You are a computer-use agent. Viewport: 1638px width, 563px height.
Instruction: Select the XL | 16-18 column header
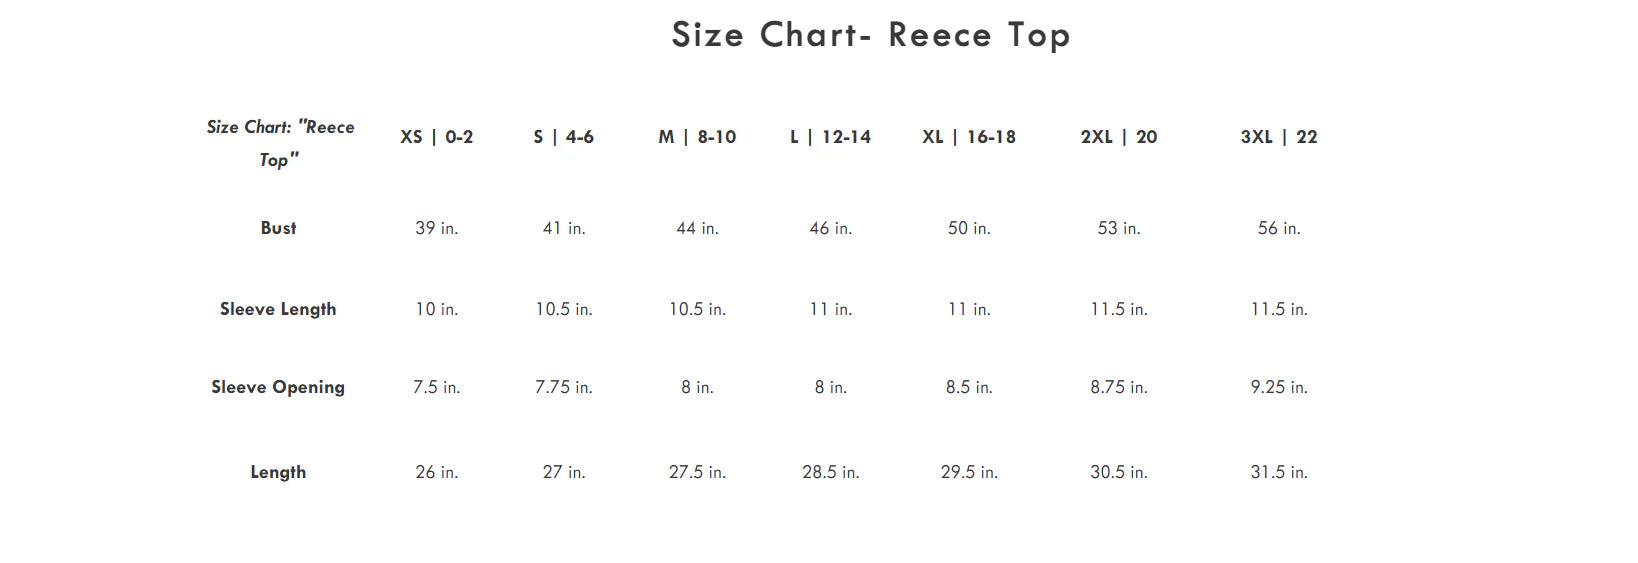click(x=968, y=137)
